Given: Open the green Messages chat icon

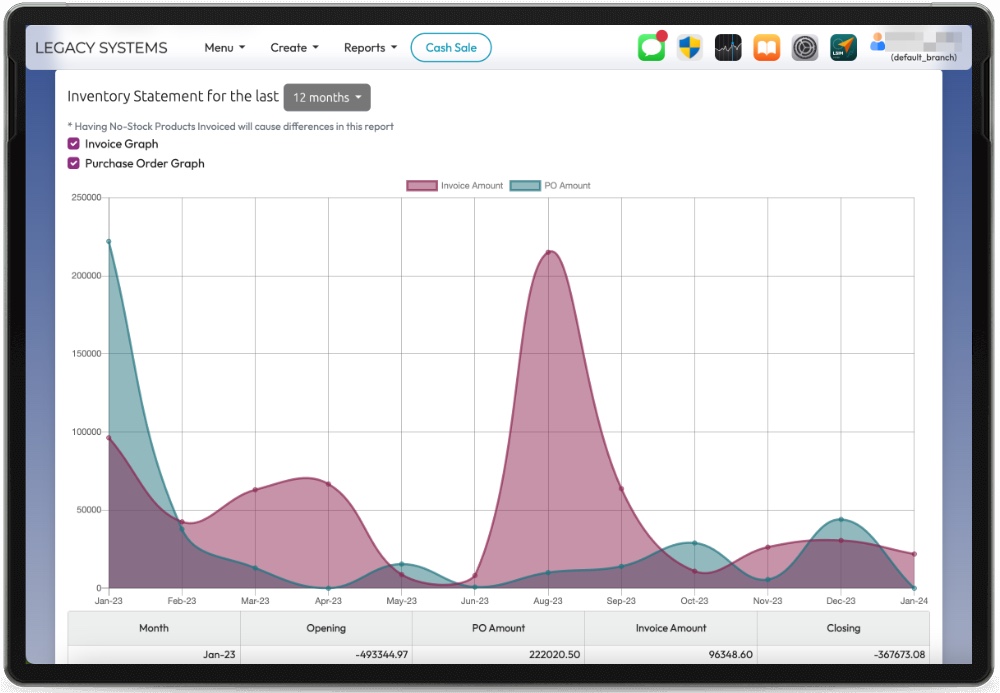Looking at the screenshot, I should (x=651, y=48).
